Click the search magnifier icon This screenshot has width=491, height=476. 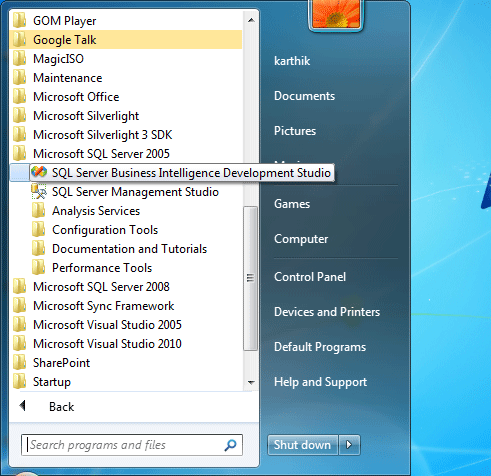pos(230,445)
